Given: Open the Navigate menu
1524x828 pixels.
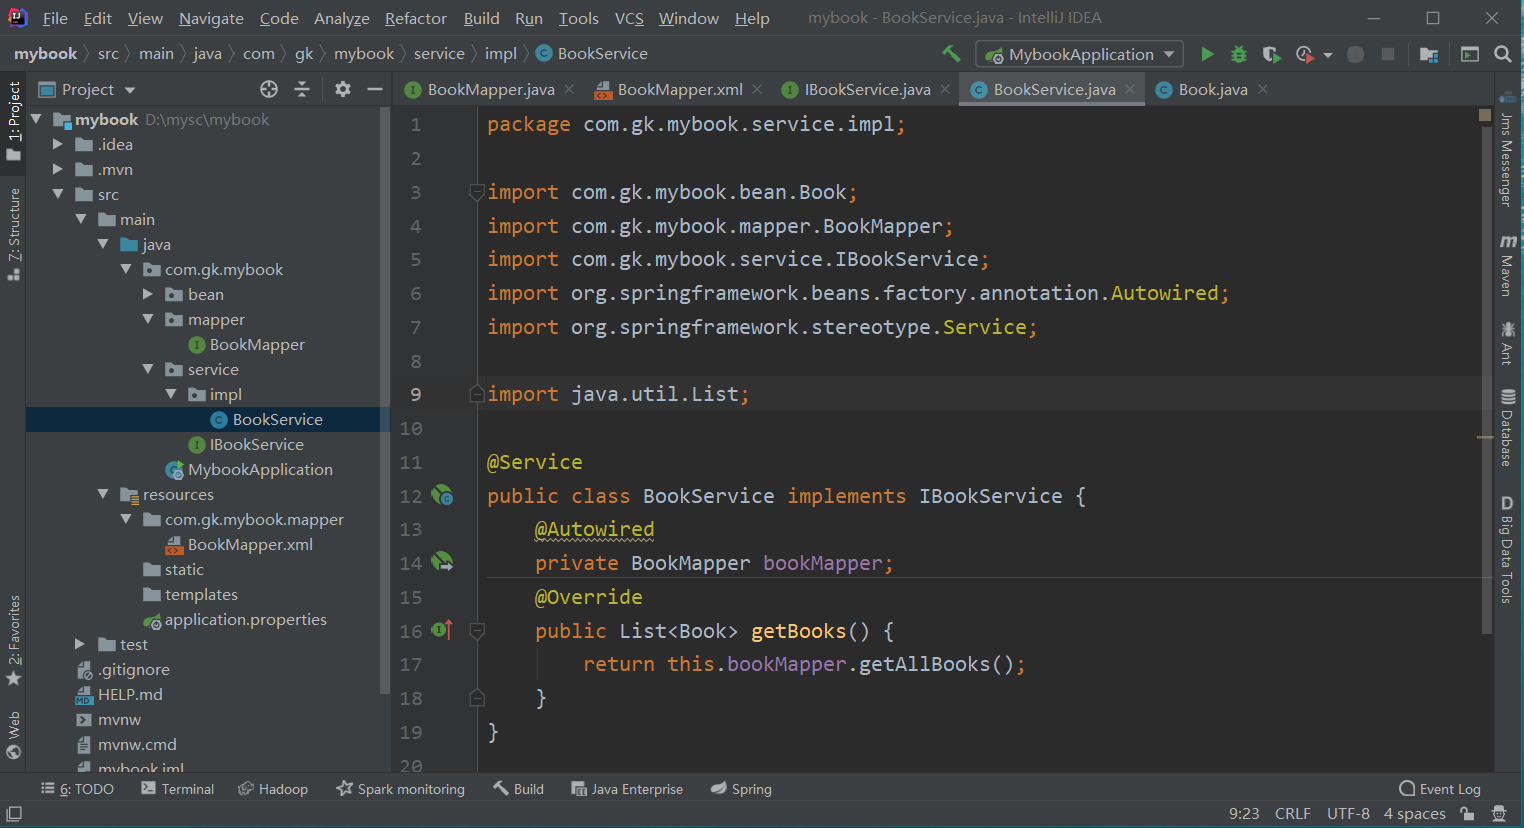Looking at the screenshot, I should [x=211, y=18].
